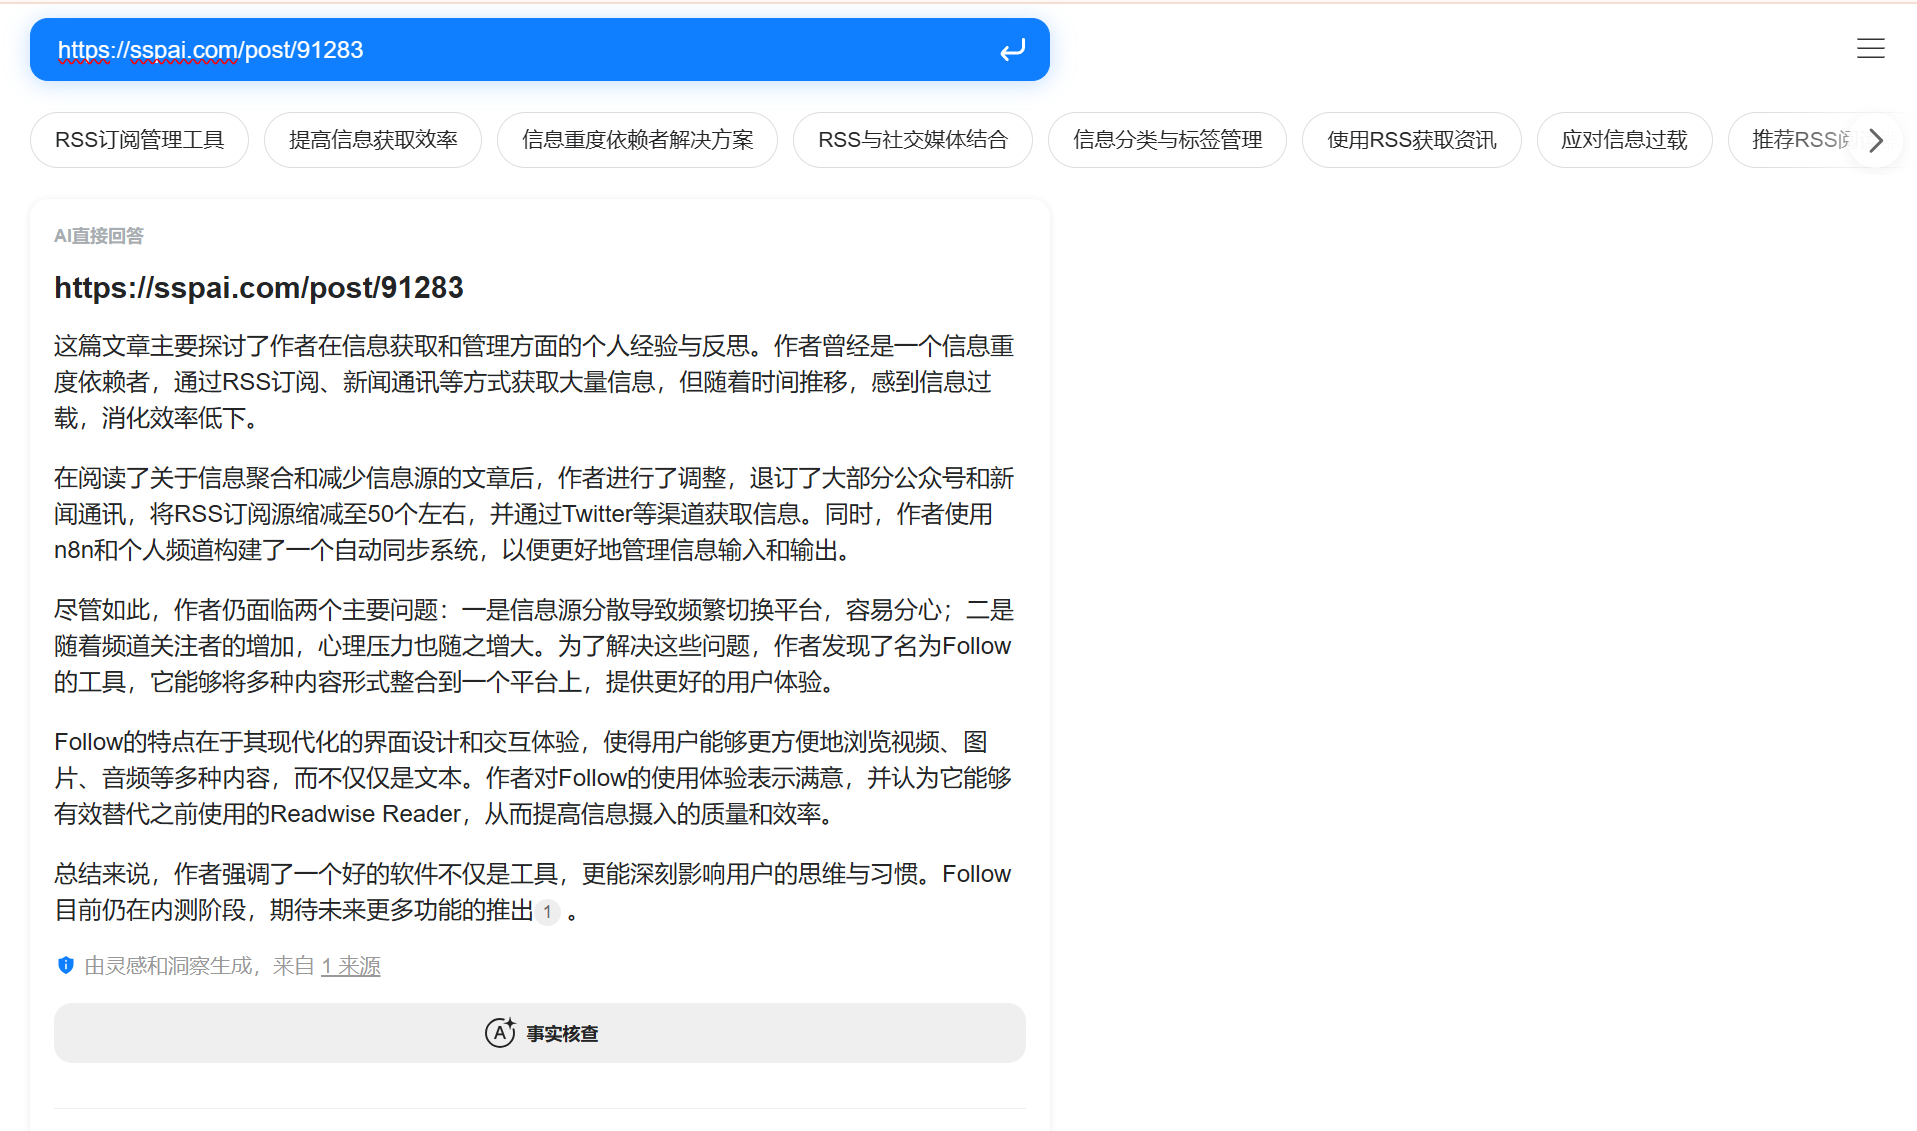Click the enter arrow icon in search bar
The height and width of the screenshot is (1131, 1917).
[x=1012, y=50]
